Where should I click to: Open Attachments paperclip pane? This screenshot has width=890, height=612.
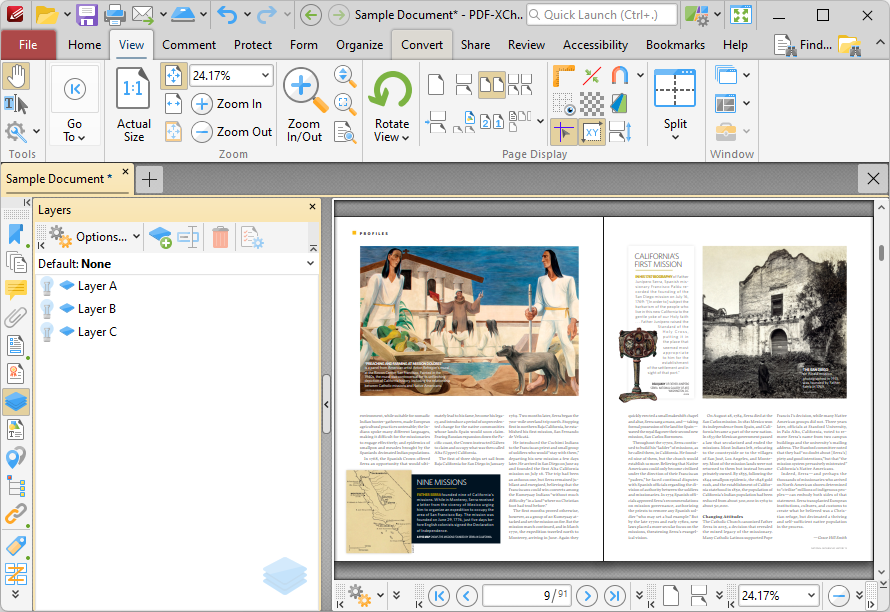coord(16,318)
